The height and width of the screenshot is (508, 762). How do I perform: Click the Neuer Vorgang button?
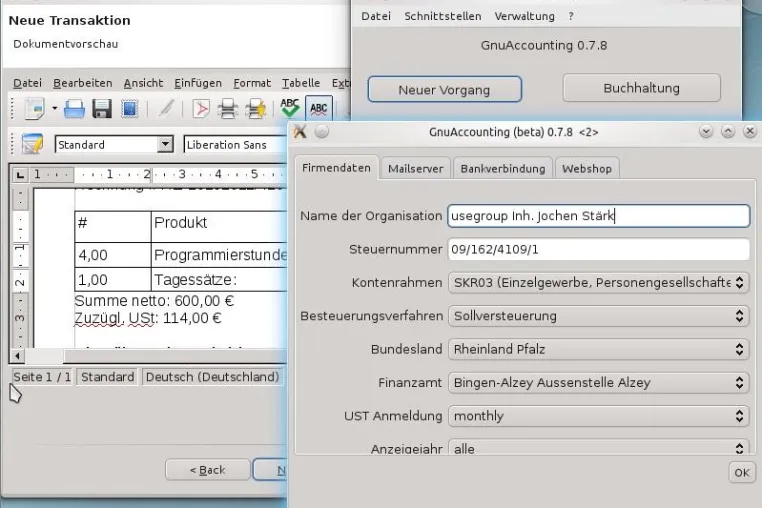point(445,89)
